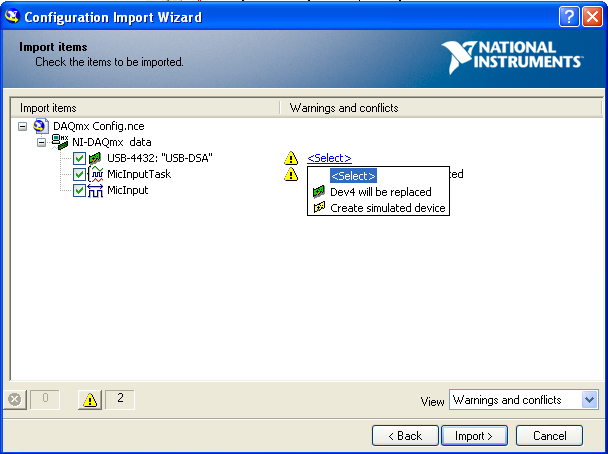Go to previous step with Back button
608x454 pixels.
[405, 436]
